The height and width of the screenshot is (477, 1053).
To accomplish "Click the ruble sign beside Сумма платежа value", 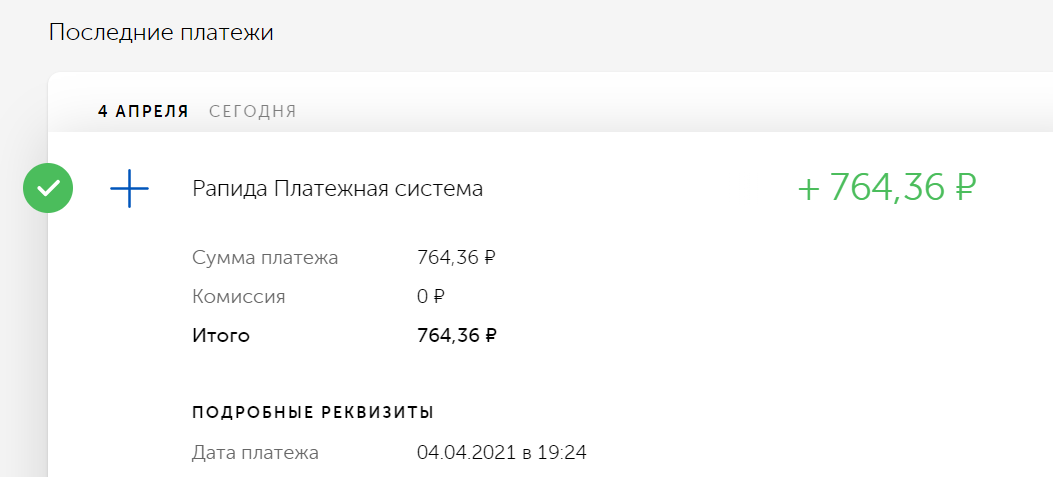I will click(490, 257).
